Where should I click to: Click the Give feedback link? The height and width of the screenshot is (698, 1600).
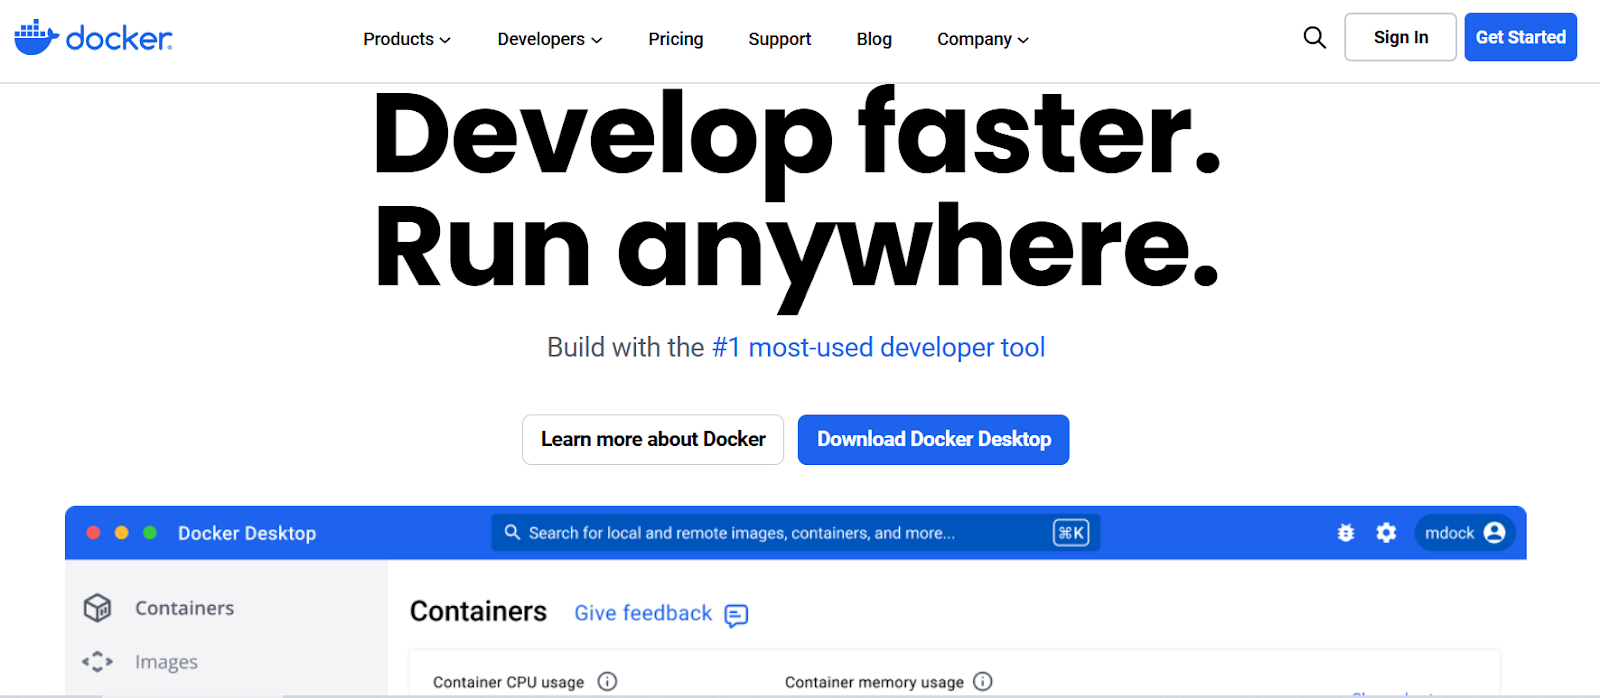coord(643,613)
